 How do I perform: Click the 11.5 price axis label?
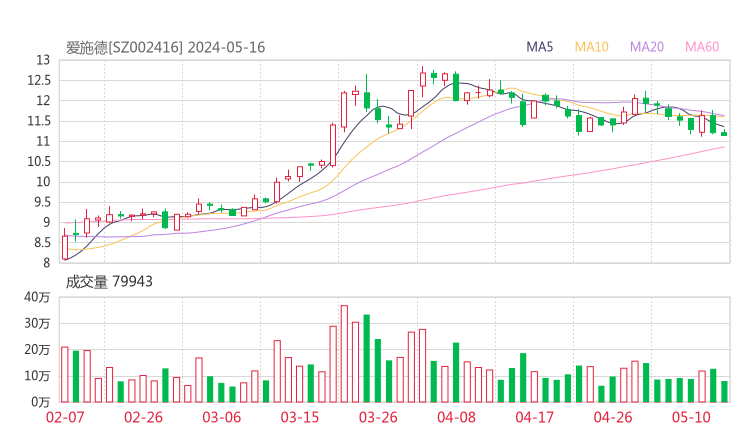39,121
